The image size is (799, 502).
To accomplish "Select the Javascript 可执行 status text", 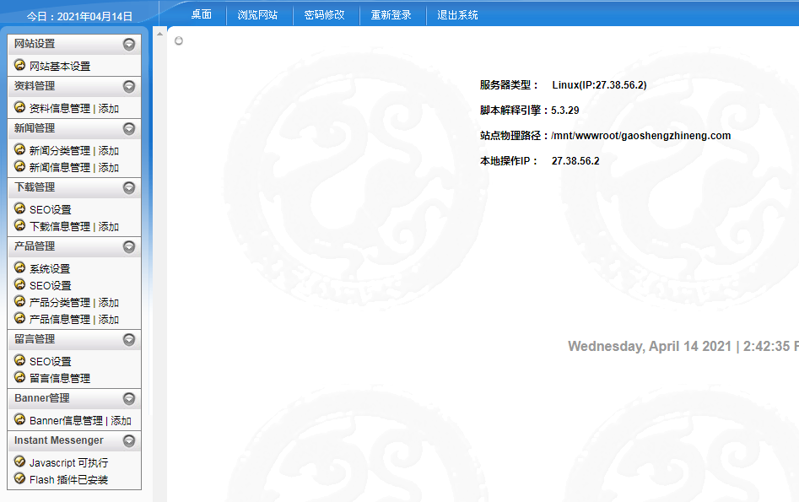I will [69, 463].
